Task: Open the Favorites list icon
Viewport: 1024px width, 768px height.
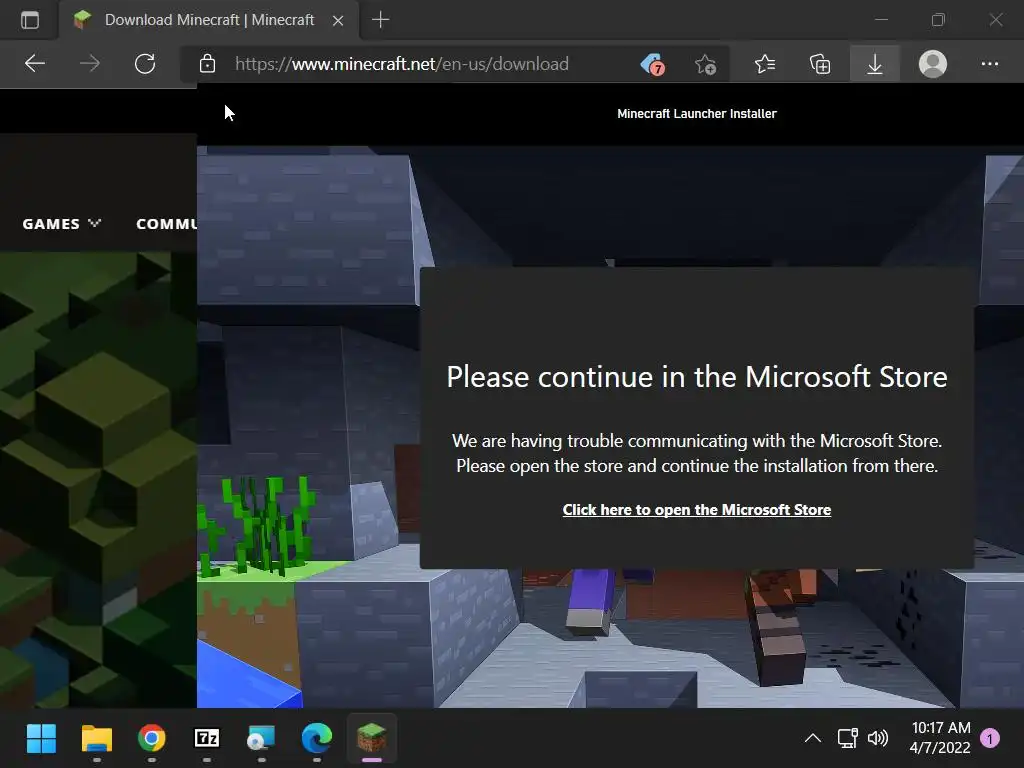Action: 765,64
